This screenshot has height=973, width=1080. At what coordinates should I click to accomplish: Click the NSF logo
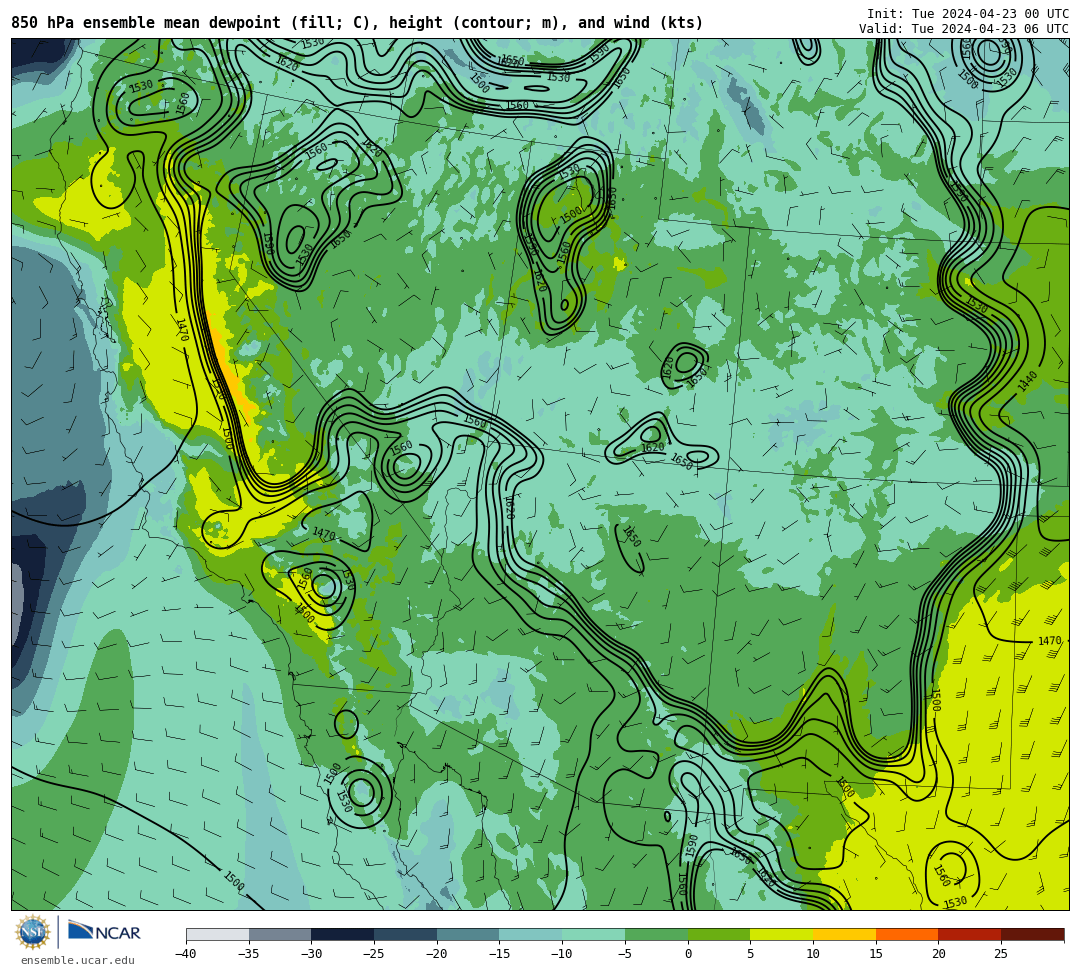pyautogui.click(x=33, y=932)
